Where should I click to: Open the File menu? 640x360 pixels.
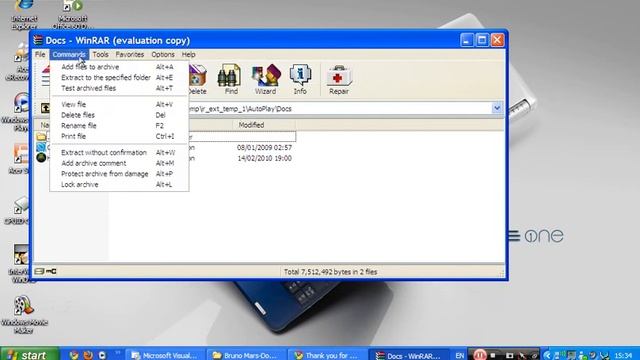pyautogui.click(x=40, y=54)
